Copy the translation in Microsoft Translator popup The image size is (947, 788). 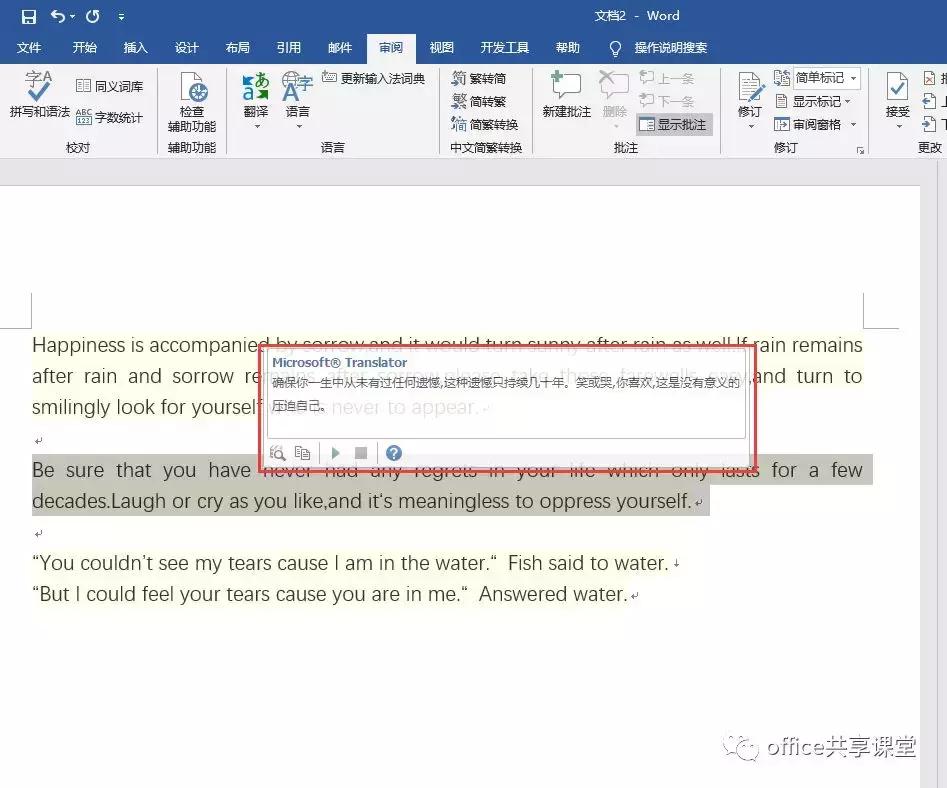(303, 453)
